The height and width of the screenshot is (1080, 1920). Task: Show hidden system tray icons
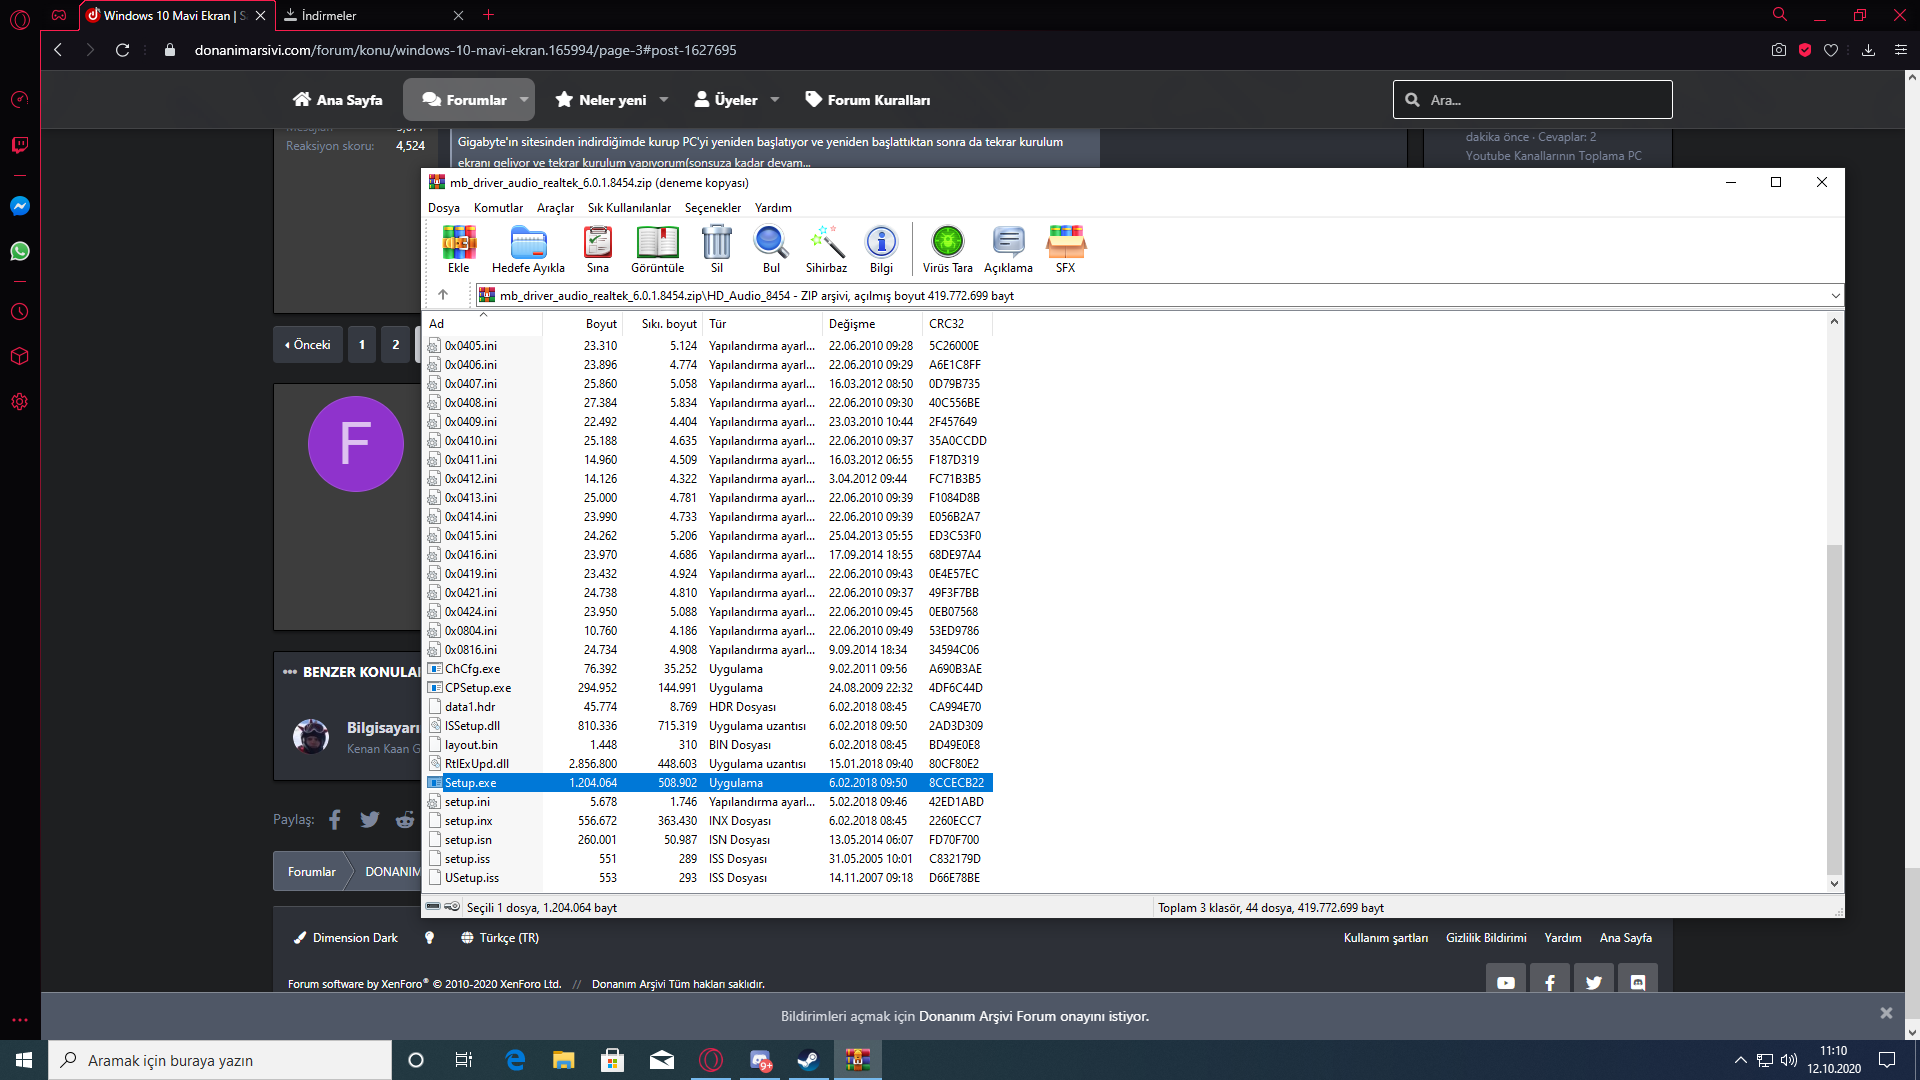coord(1741,1060)
